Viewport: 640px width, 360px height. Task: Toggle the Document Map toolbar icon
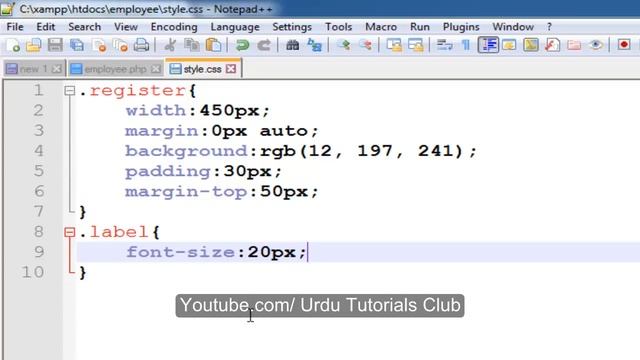click(531, 45)
